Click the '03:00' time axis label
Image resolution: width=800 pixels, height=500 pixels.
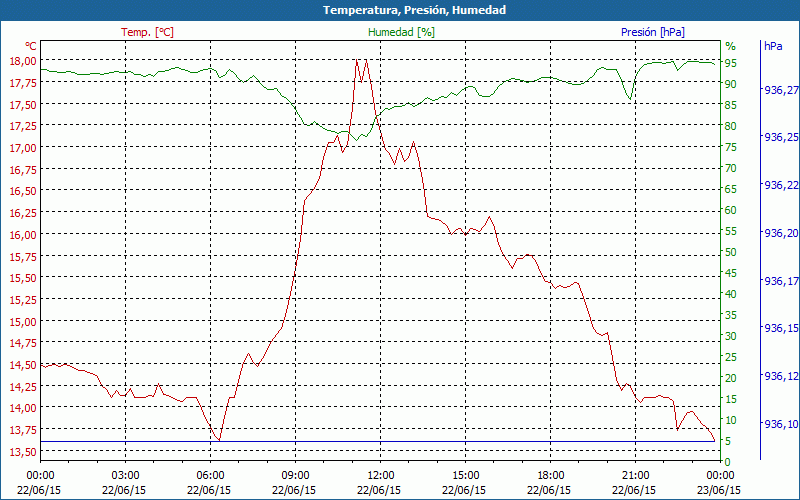pyautogui.click(x=126, y=476)
